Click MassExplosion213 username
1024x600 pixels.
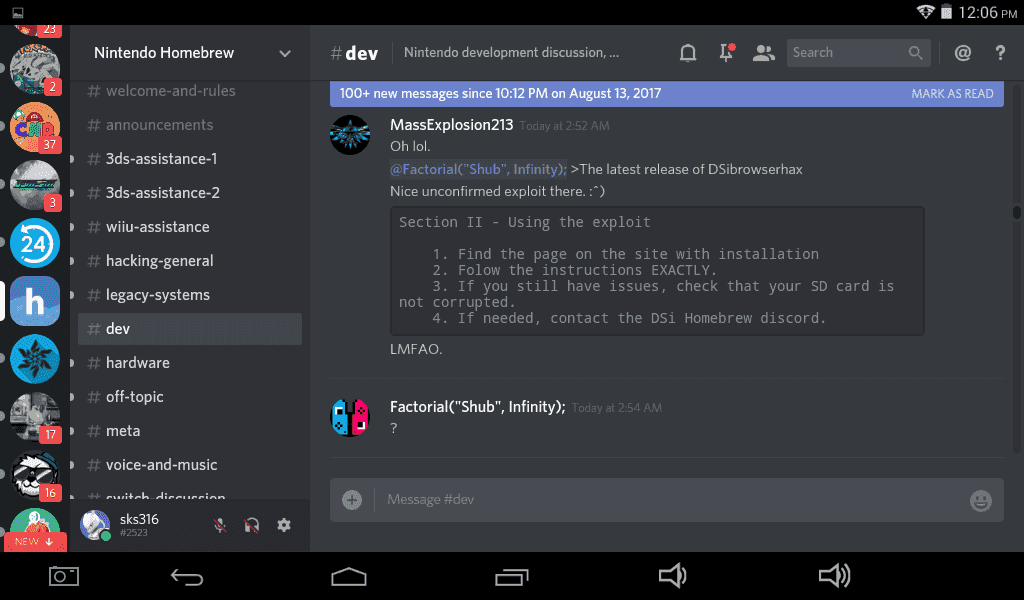451,125
